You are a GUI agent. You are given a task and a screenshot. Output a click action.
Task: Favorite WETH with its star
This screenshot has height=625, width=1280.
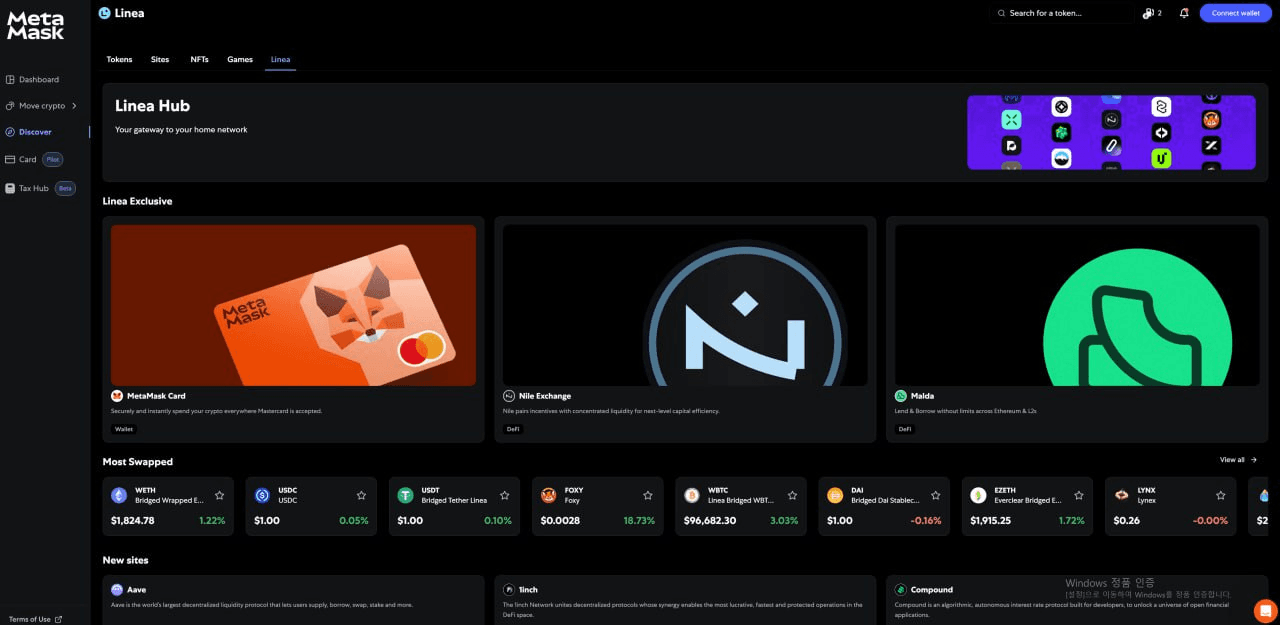coord(220,495)
